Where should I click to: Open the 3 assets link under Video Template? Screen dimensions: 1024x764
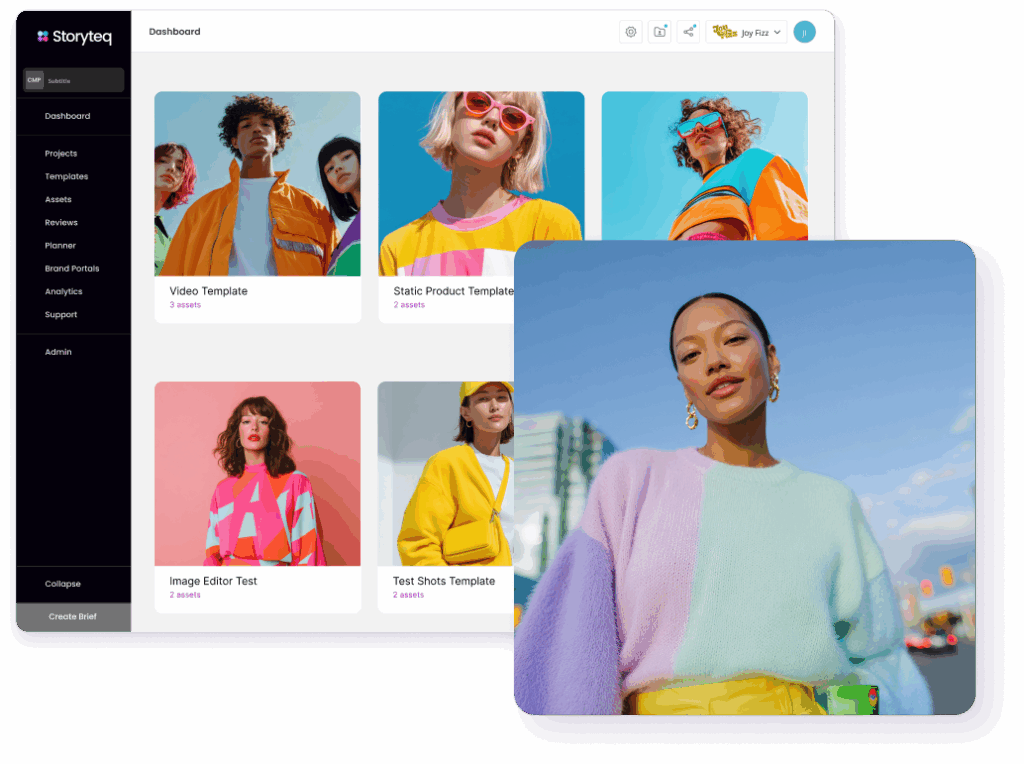coord(185,305)
